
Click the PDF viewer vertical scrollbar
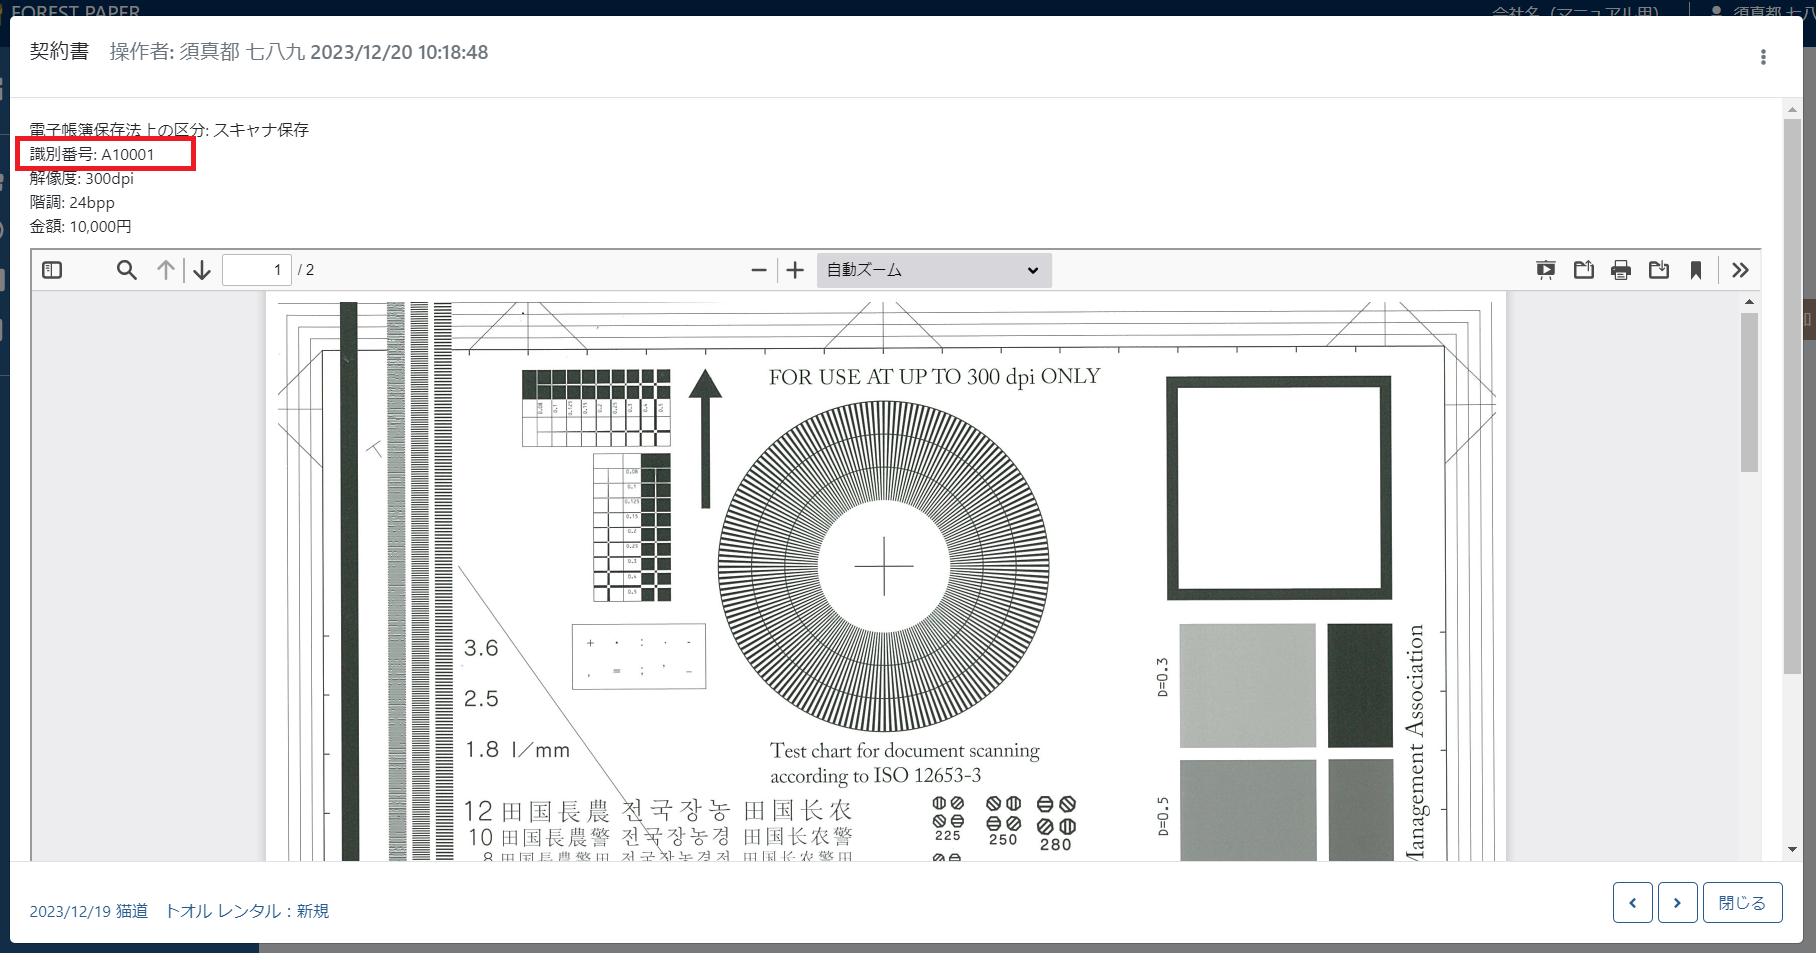[1749, 392]
